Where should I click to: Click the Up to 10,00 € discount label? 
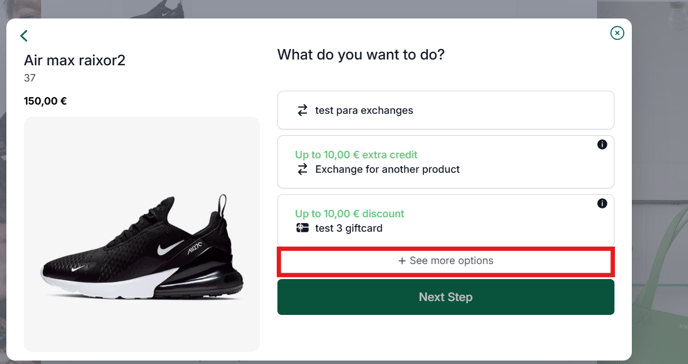point(349,214)
